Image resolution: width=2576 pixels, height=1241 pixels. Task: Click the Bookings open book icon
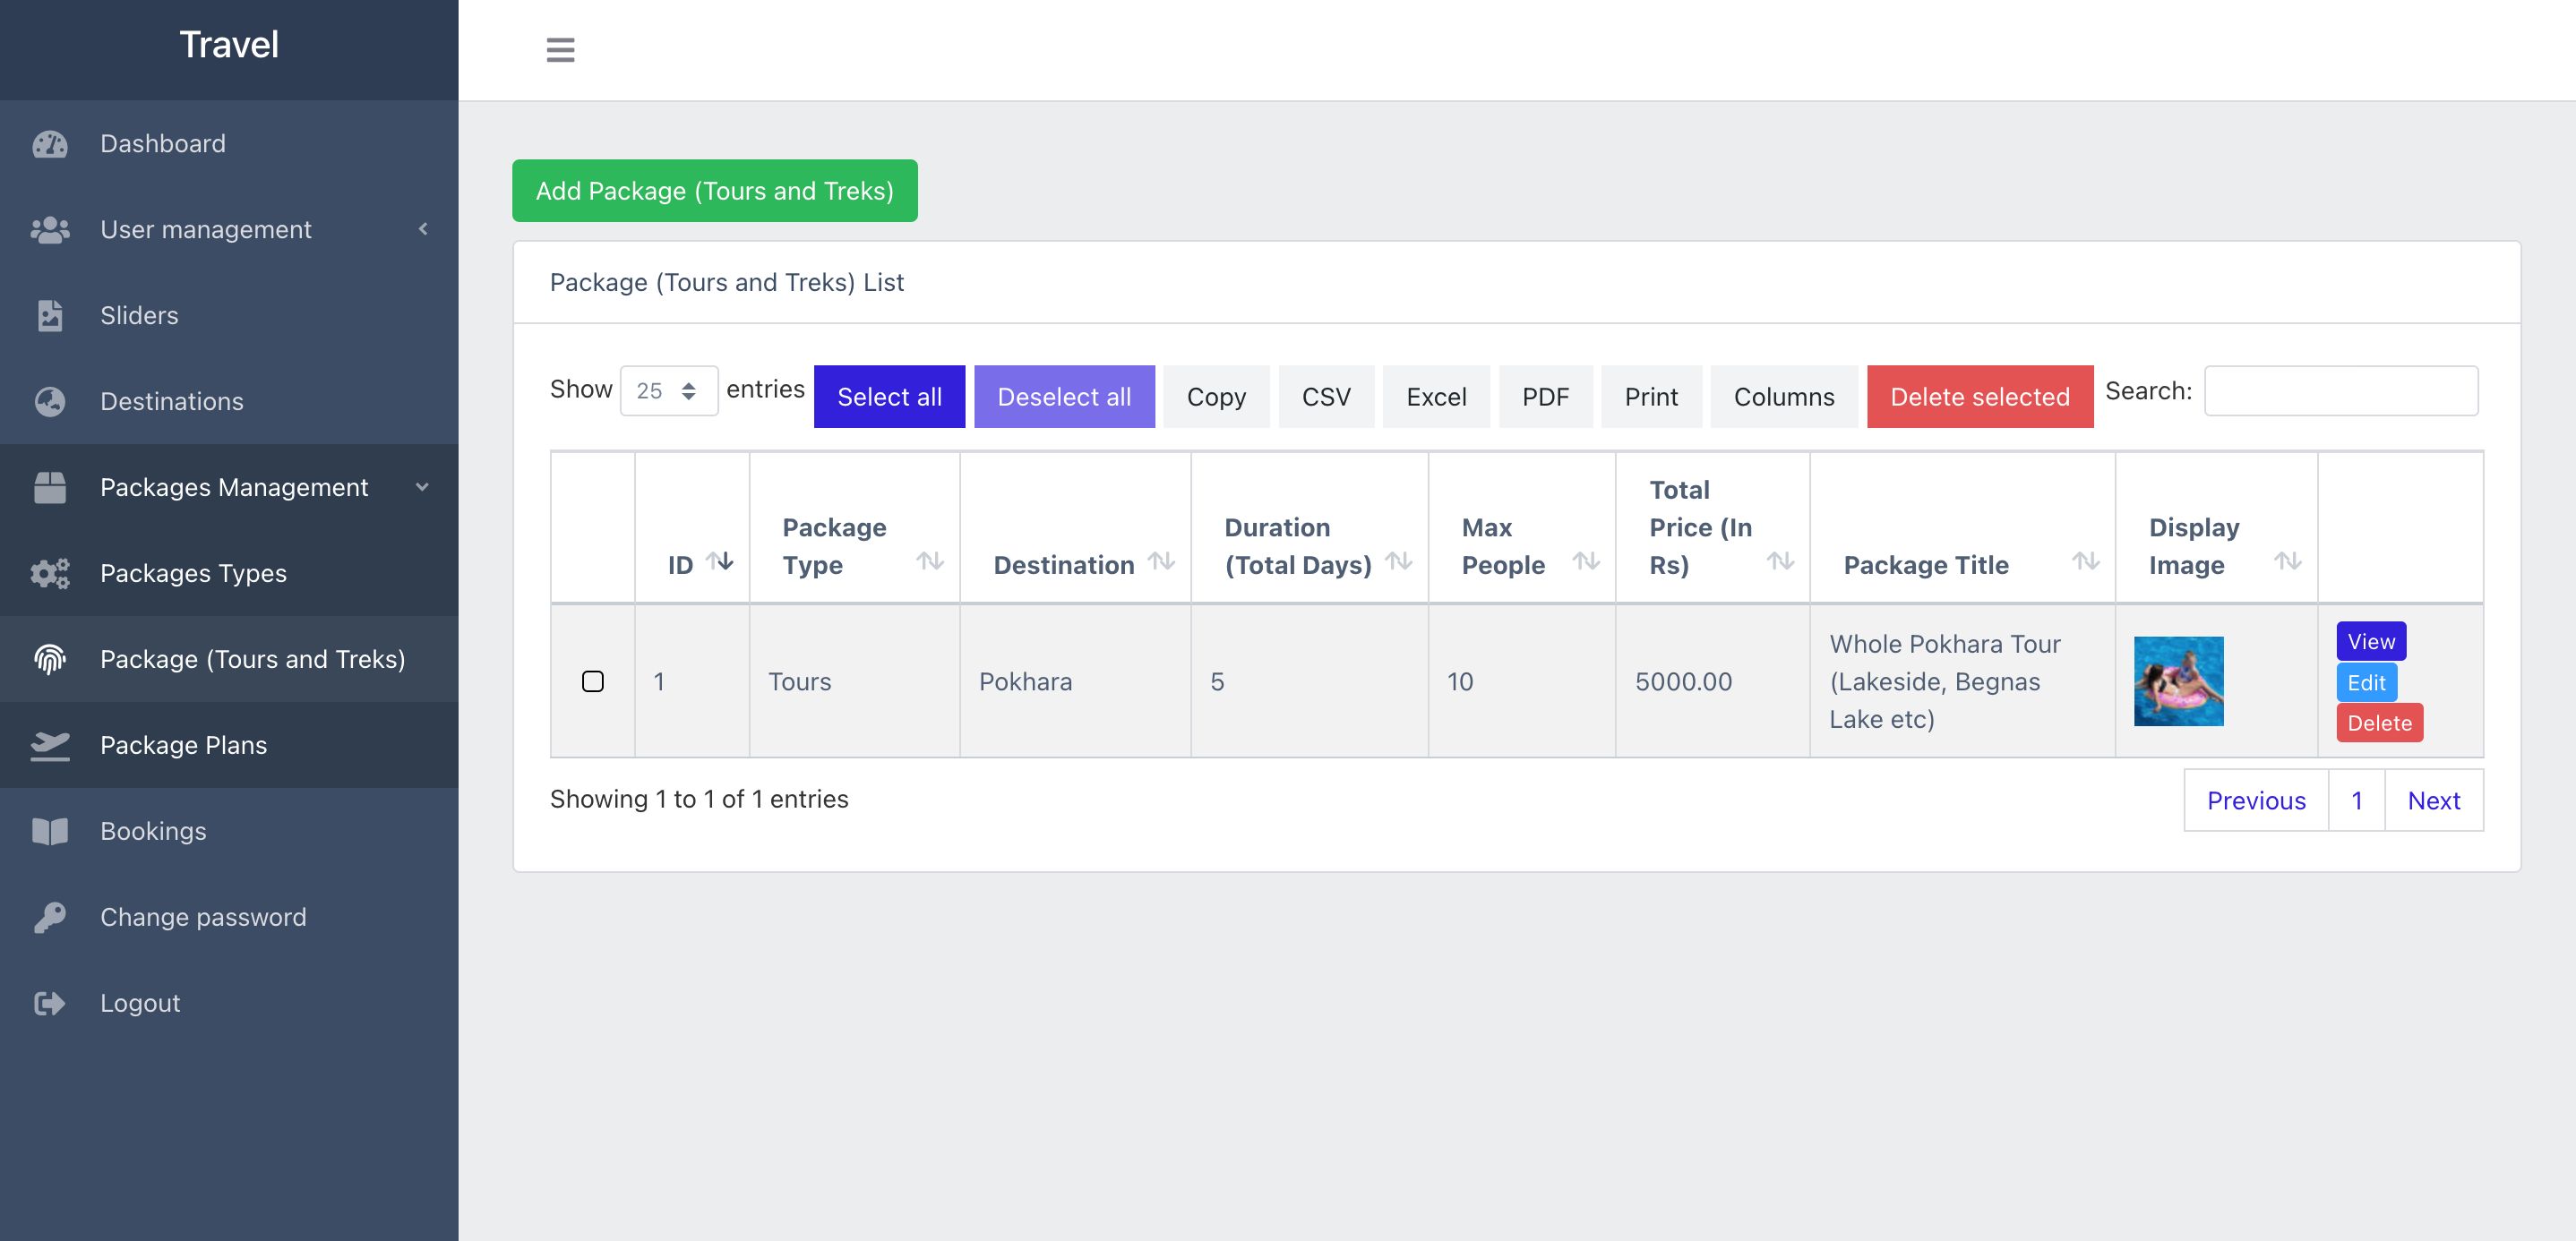tap(49, 832)
